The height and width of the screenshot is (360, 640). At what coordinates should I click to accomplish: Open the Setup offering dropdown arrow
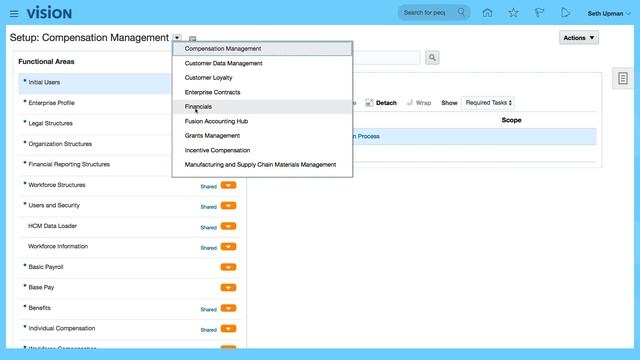click(x=177, y=38)
